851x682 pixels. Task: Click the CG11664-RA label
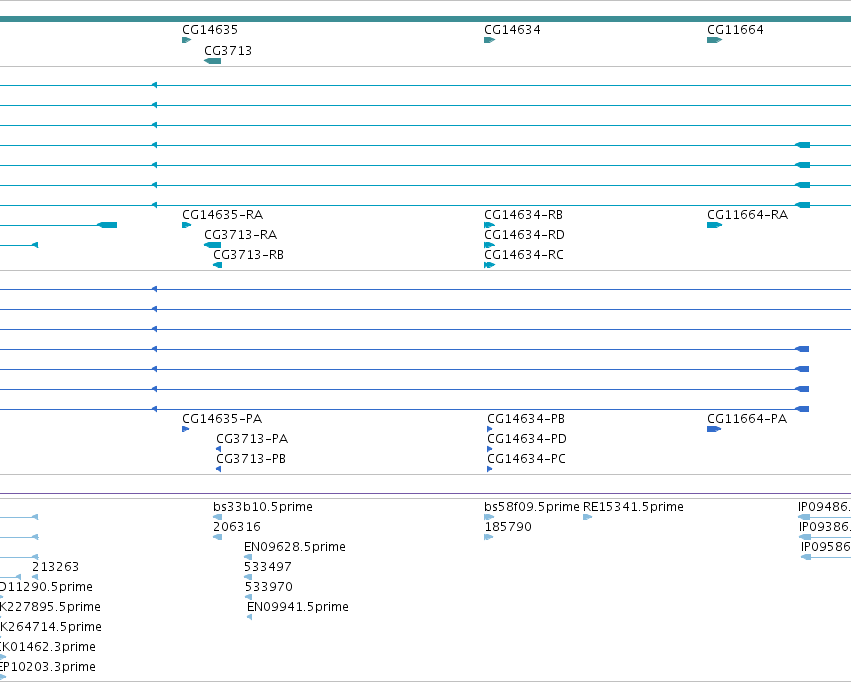(x=747, y=215)
